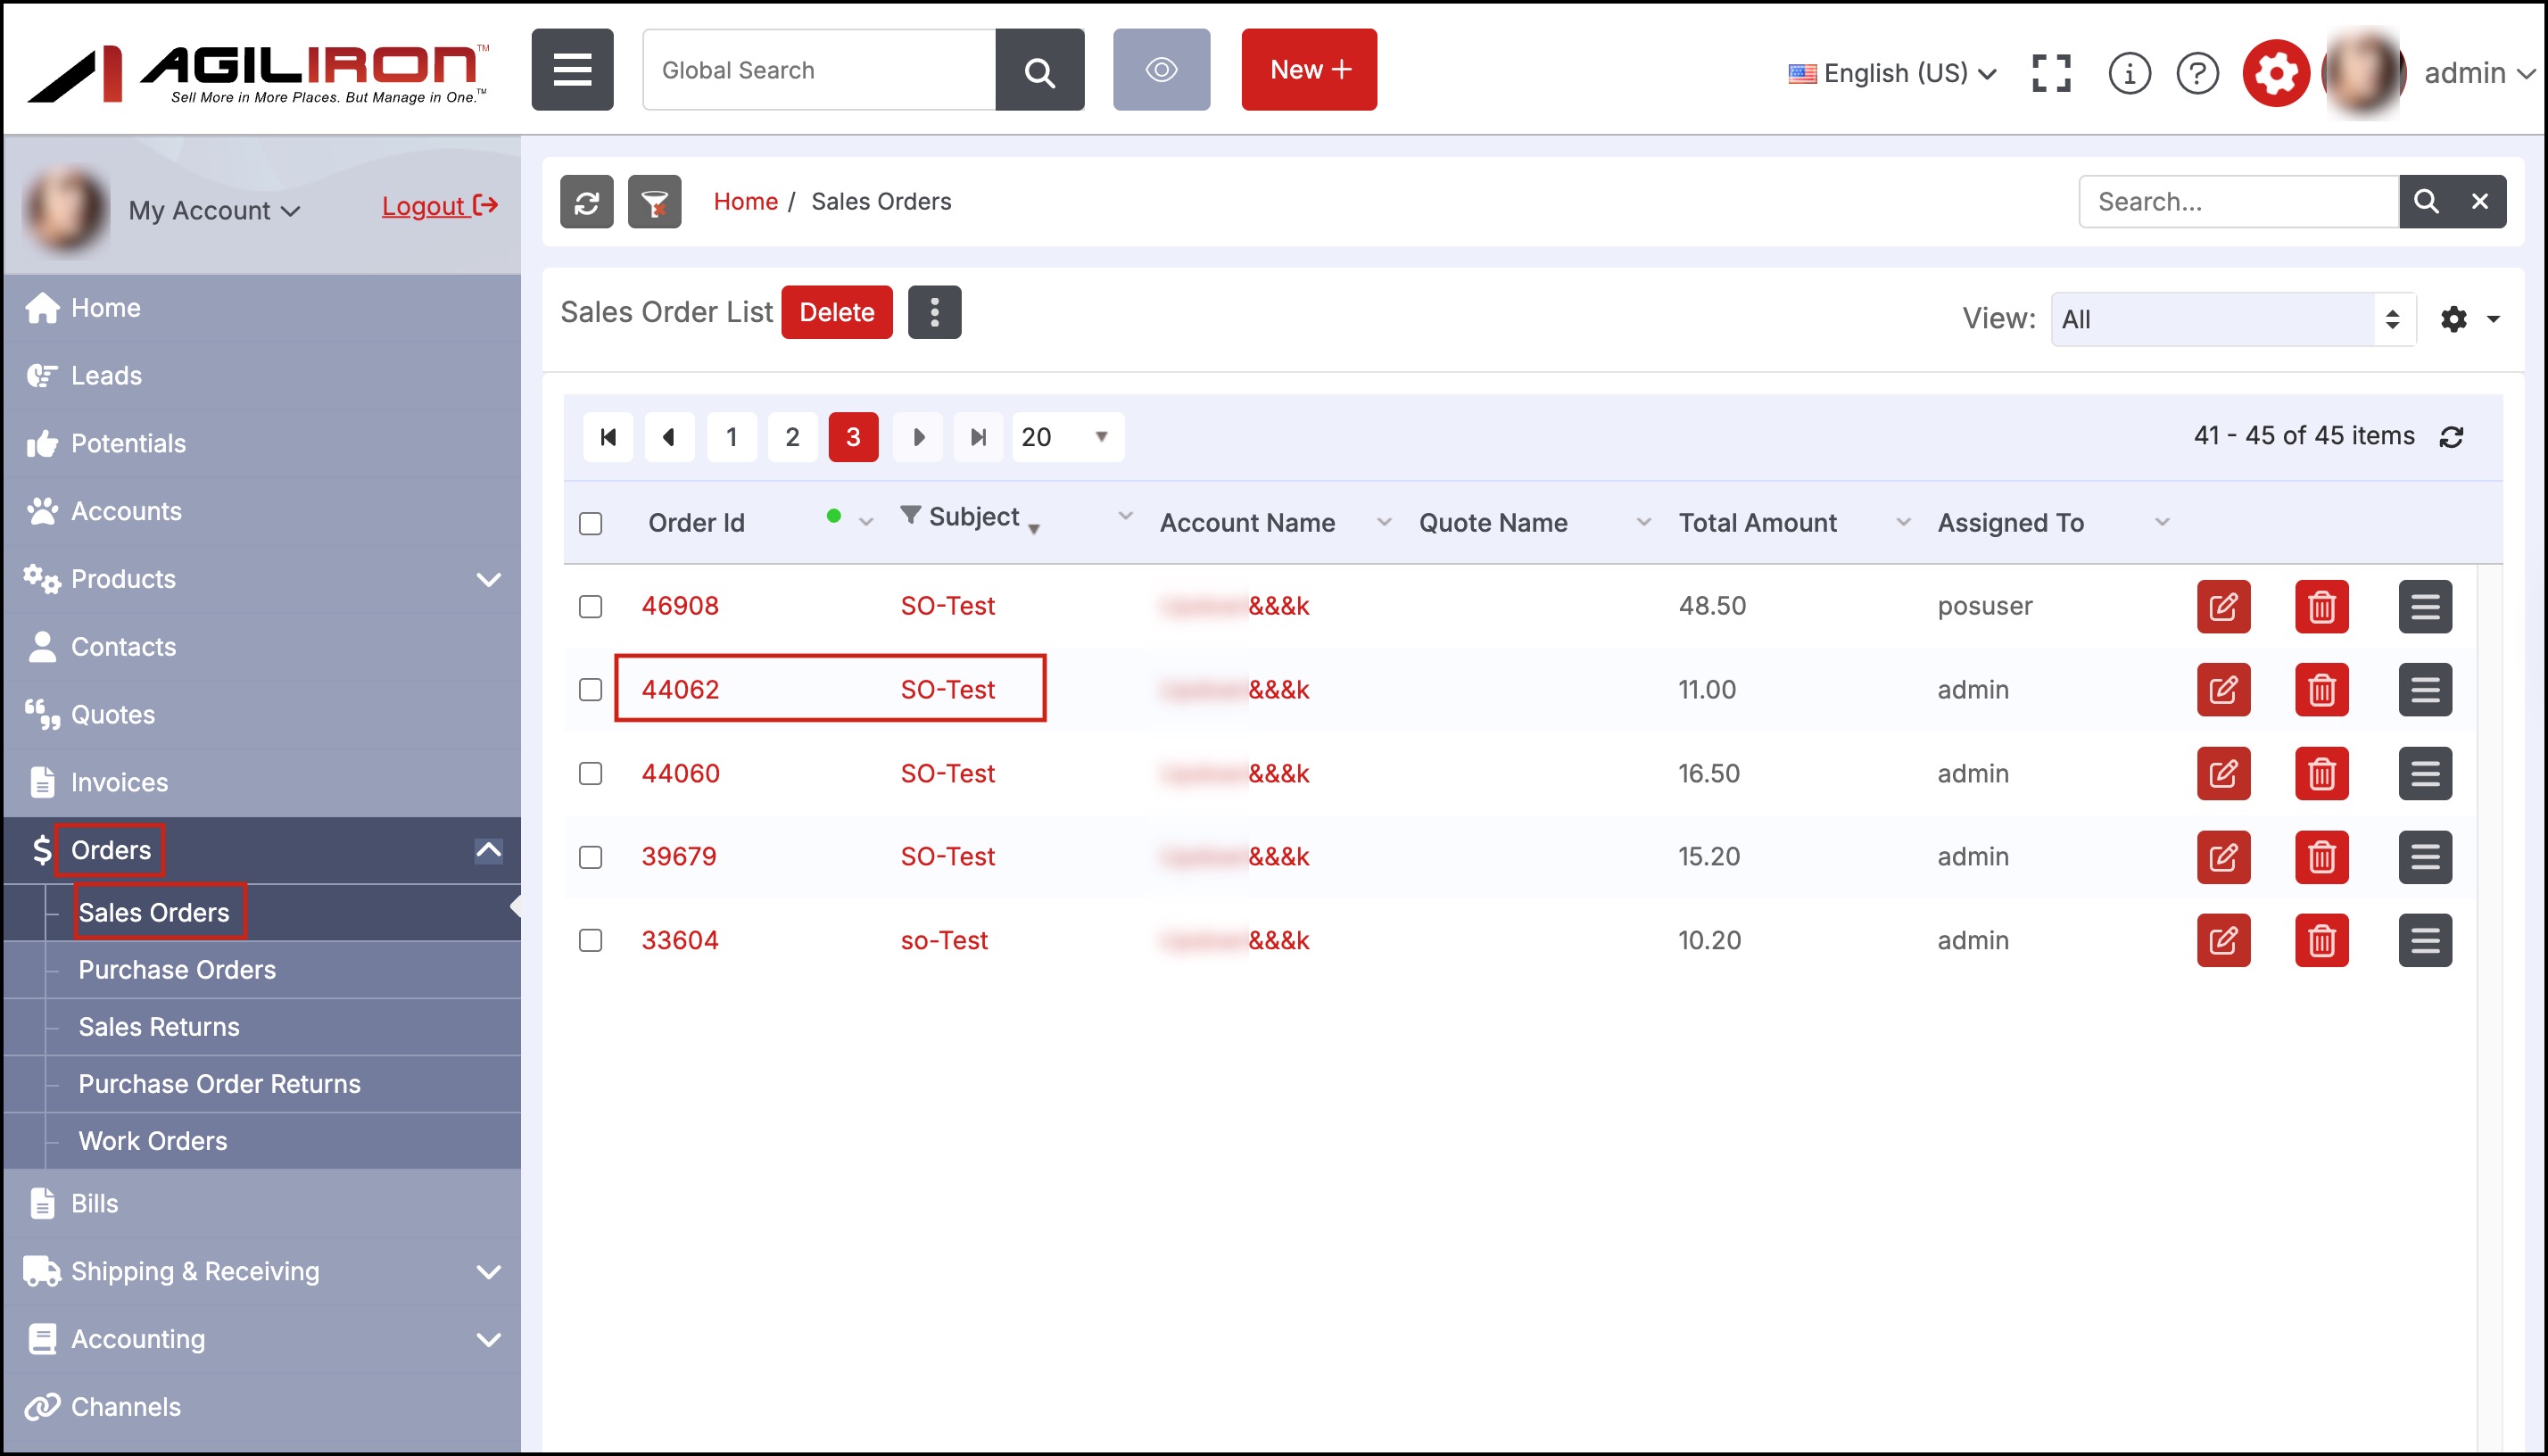Go to the first page of results
This screenshot has width=2548, height=1456.
(x=608, y=437)
